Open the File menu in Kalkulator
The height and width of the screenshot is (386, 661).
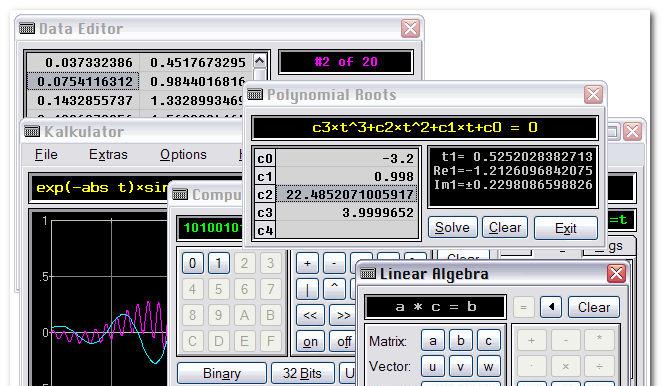(x=46, y=155)
